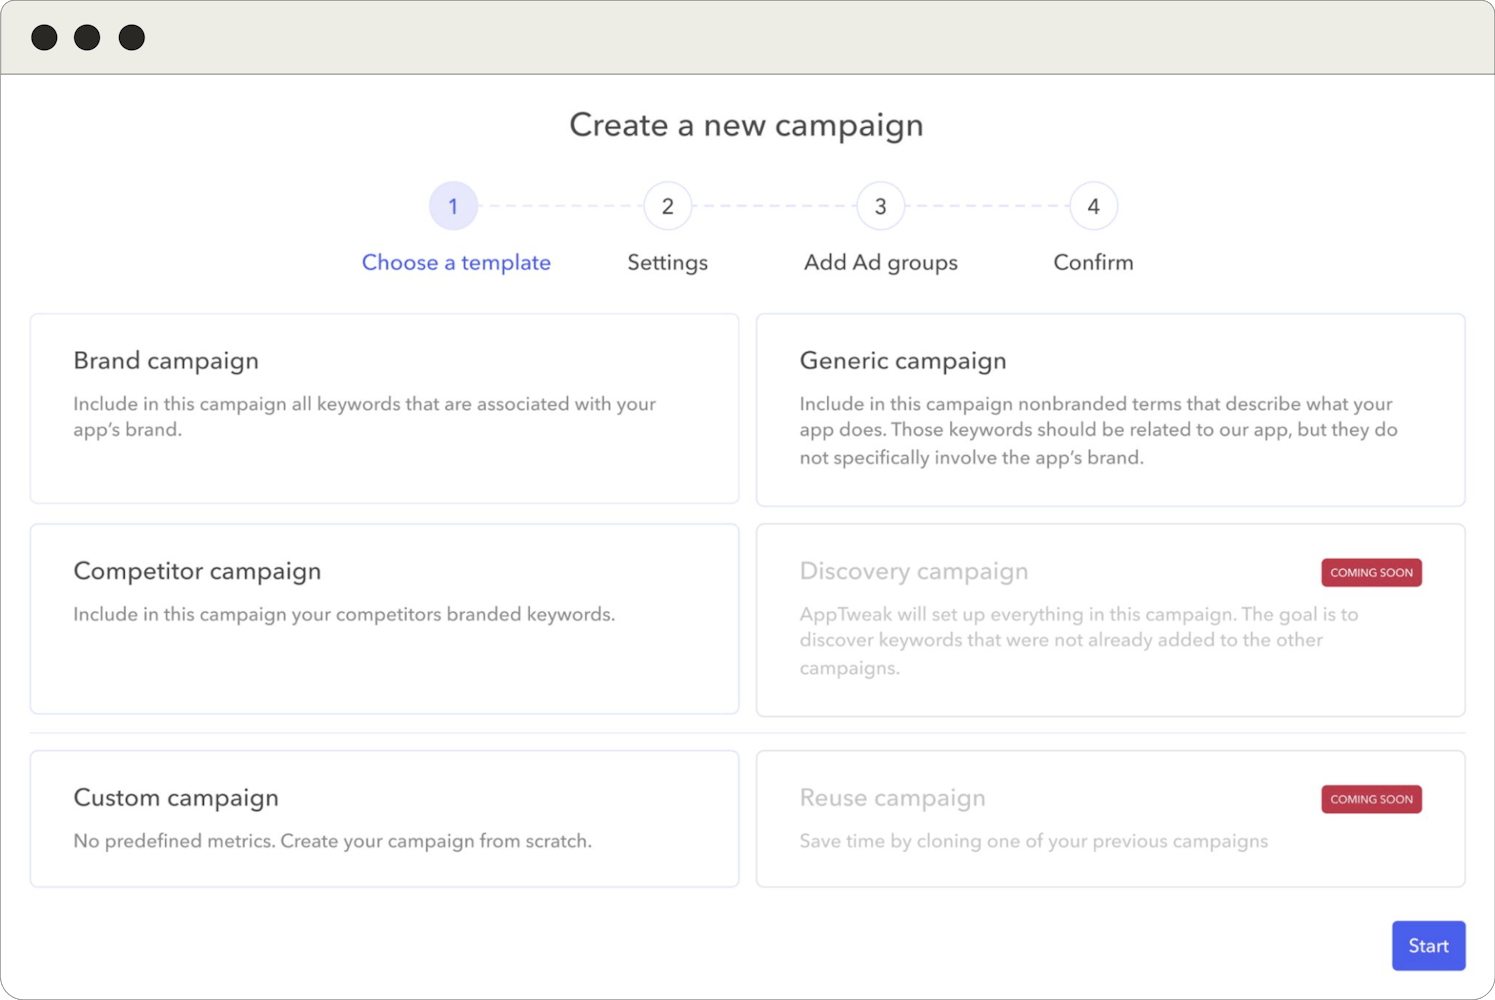Image resolution: width=1495 pixels, height=1000 pixels.
Task: Click the disabled Discovery campaign card title
Action: tap(913, 571)
